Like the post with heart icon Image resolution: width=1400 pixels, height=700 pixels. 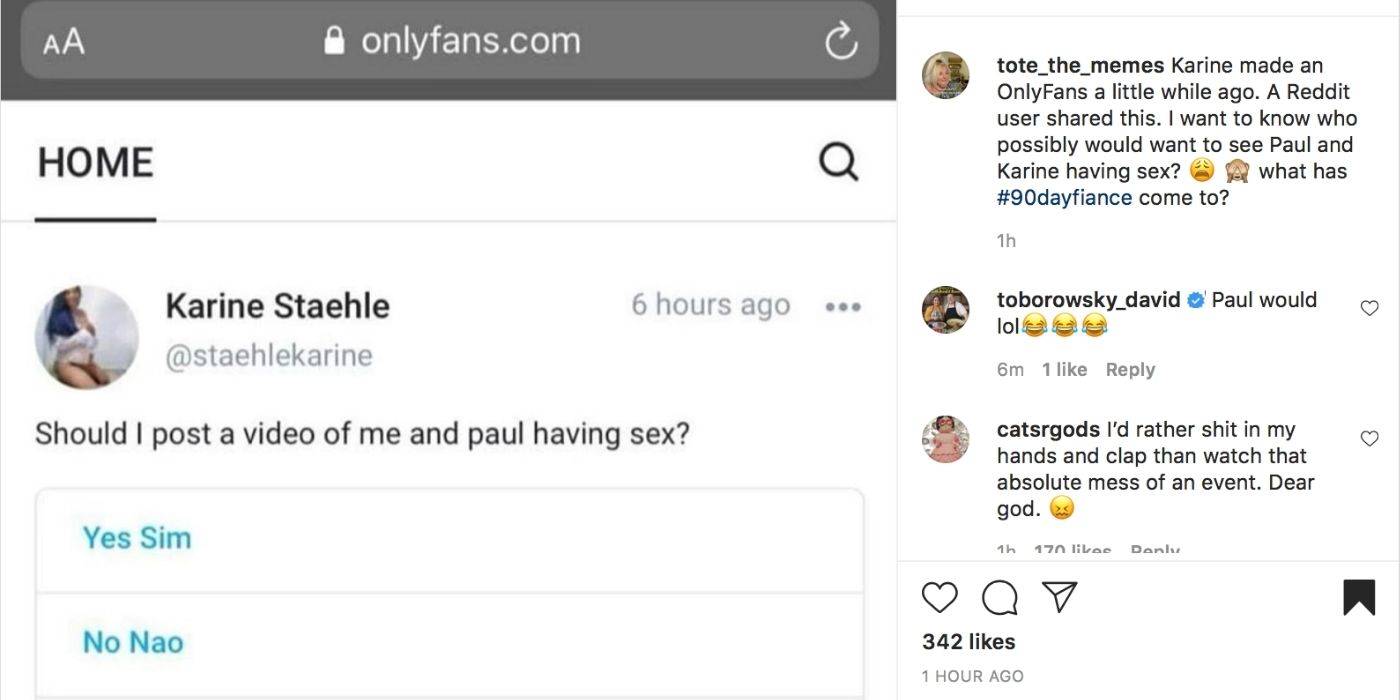[940, 597]
